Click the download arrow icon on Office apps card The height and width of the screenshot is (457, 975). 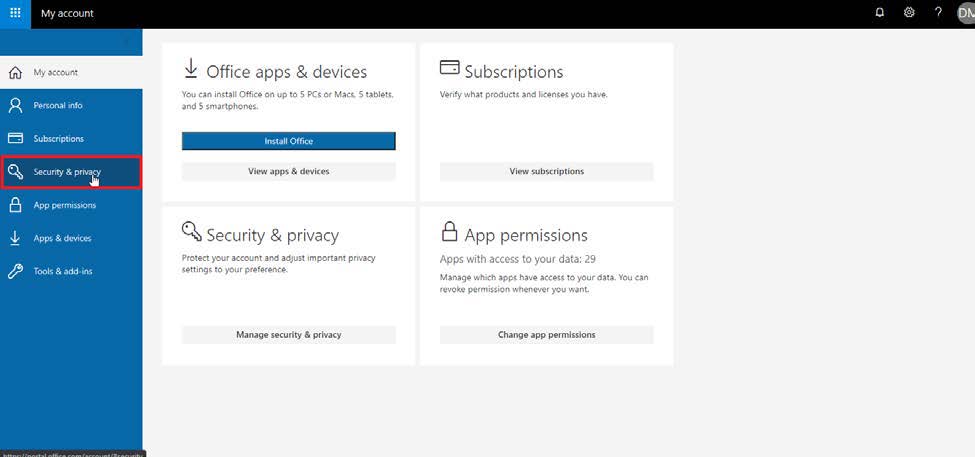(191, 69)
